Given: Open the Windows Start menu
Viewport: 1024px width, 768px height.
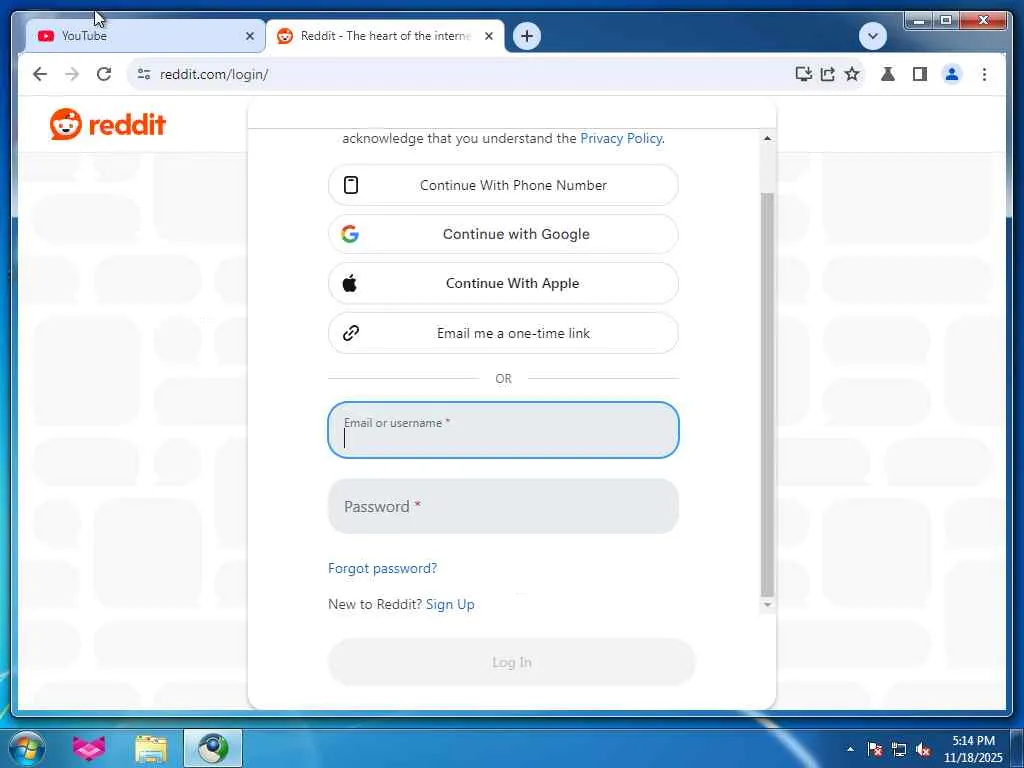Looking at the screenshot, I should pyautogui.click(x=27, y=748).
